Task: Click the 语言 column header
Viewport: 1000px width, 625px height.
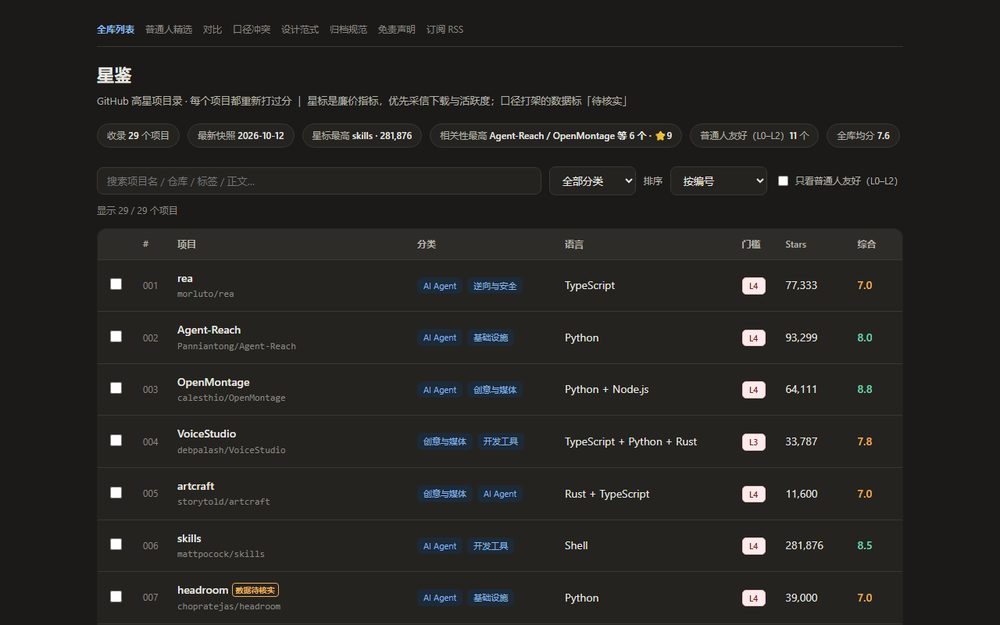Action: pos(574,244)
